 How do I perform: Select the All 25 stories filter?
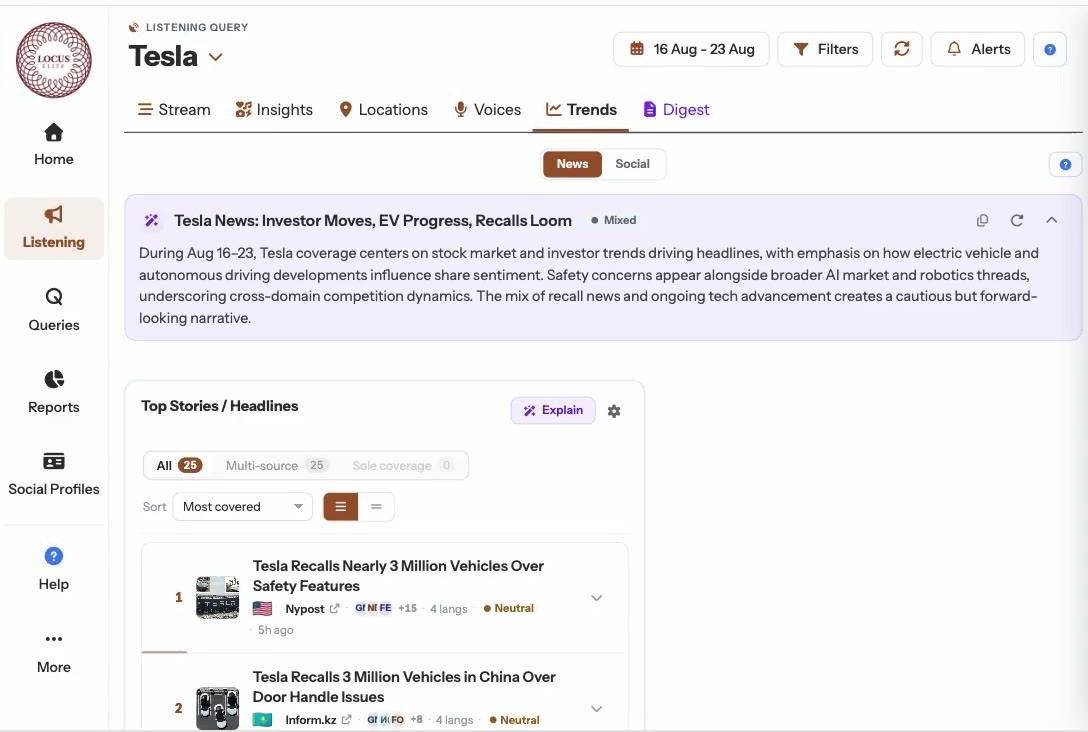tap(179, 466)
